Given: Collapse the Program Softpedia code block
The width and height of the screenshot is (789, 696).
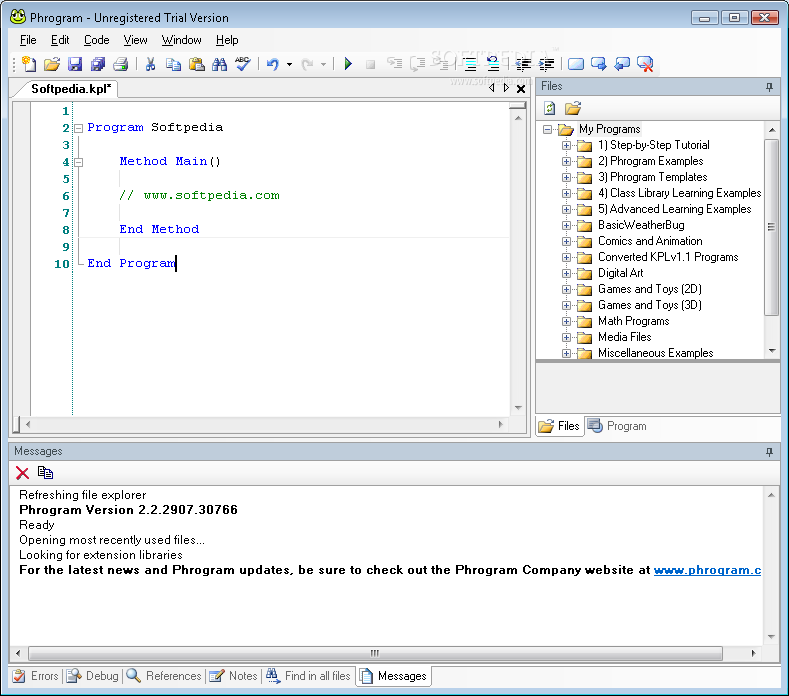Looking at the screenshot, I should pyautogui.click(x=78, y=128).
